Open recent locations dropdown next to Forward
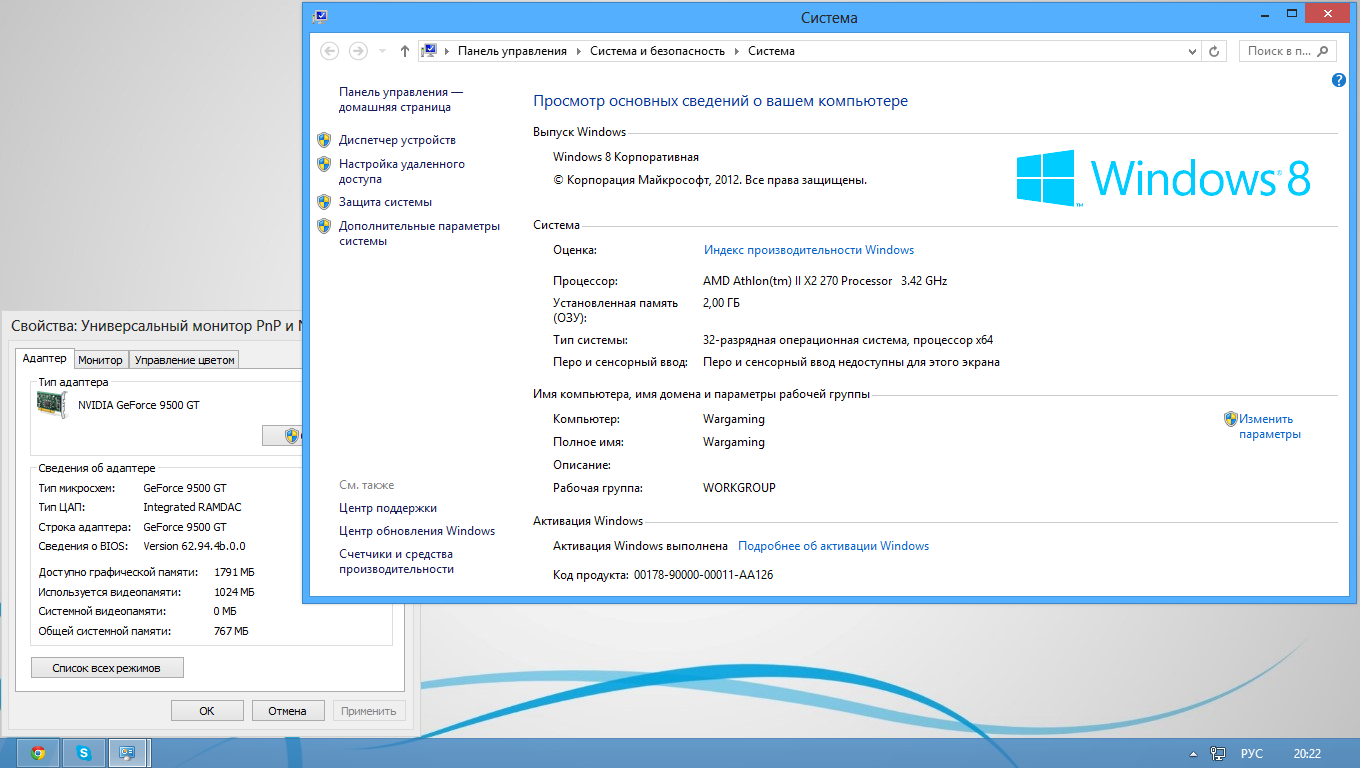The height and width of the screenshot is (768, 1360). (x=383, y=51)
